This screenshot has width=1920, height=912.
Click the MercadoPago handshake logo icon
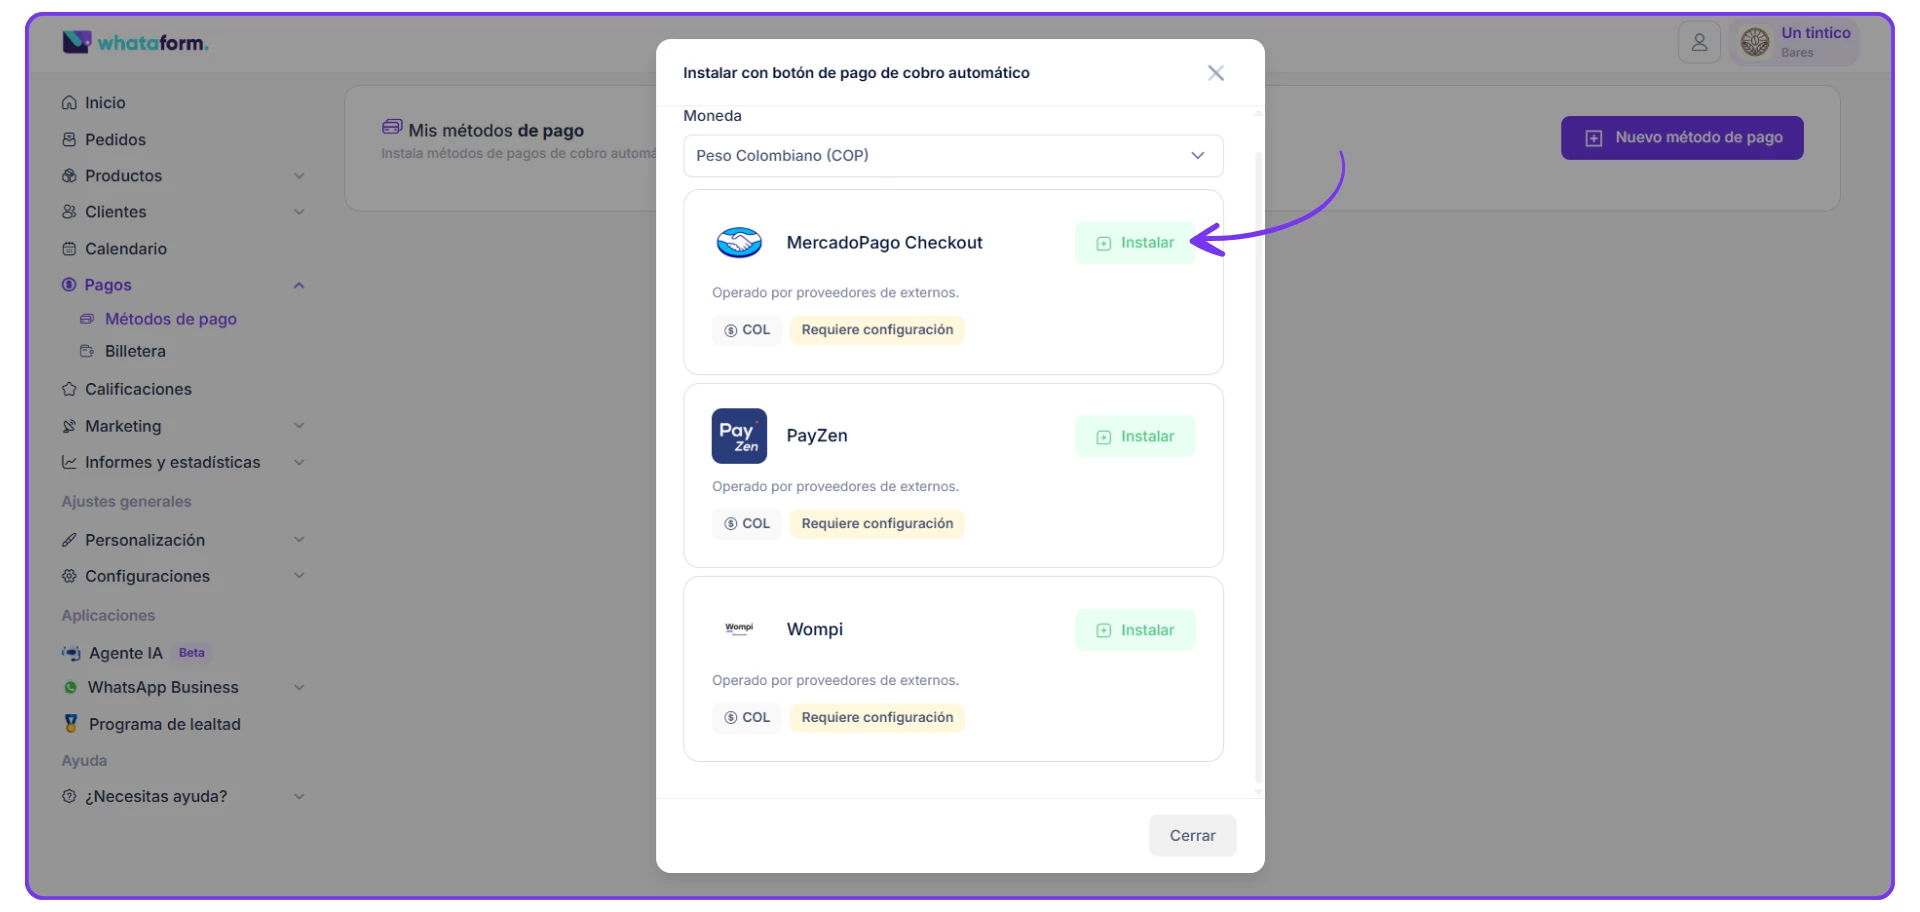pos(739,243)
